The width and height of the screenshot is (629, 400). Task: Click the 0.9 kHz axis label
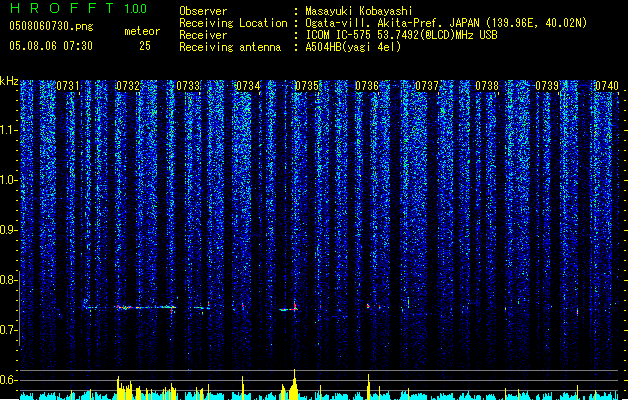9,230
